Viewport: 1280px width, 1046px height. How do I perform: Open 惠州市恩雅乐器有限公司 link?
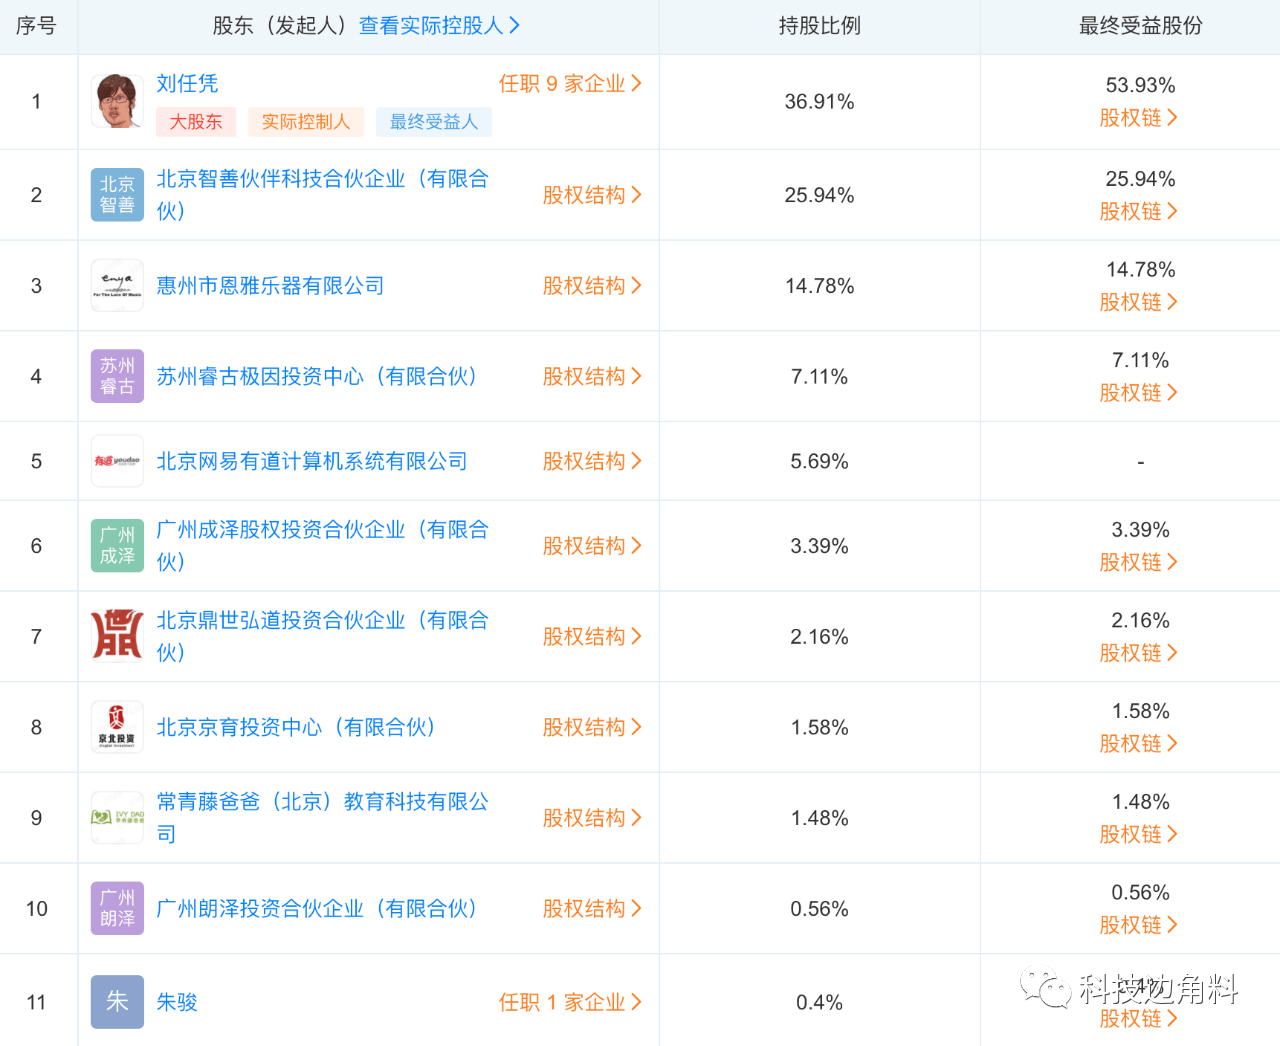[270, 286]
